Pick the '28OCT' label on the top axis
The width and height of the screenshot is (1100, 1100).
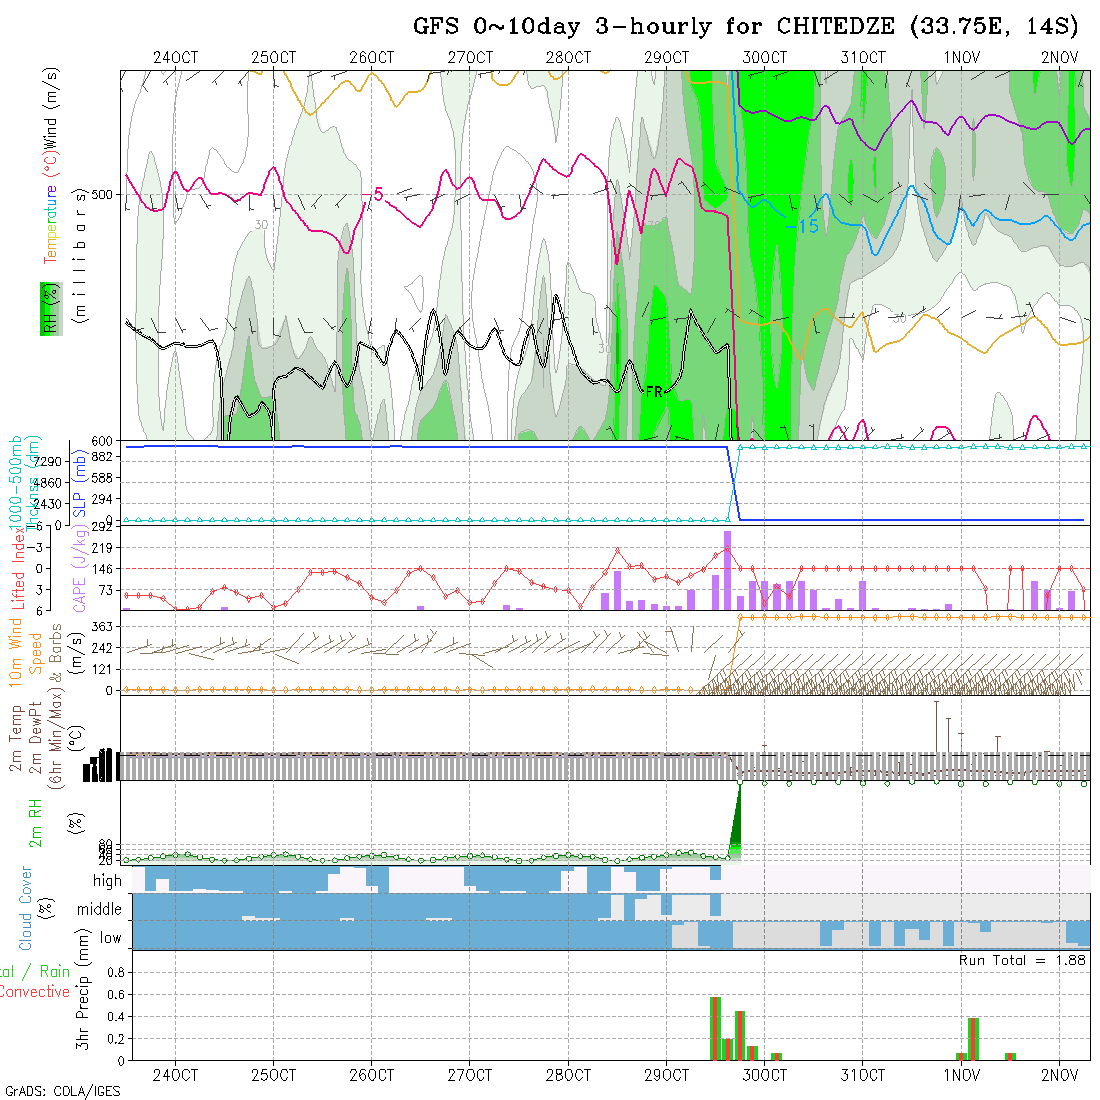pyautogui.click(x=568, y=57)
